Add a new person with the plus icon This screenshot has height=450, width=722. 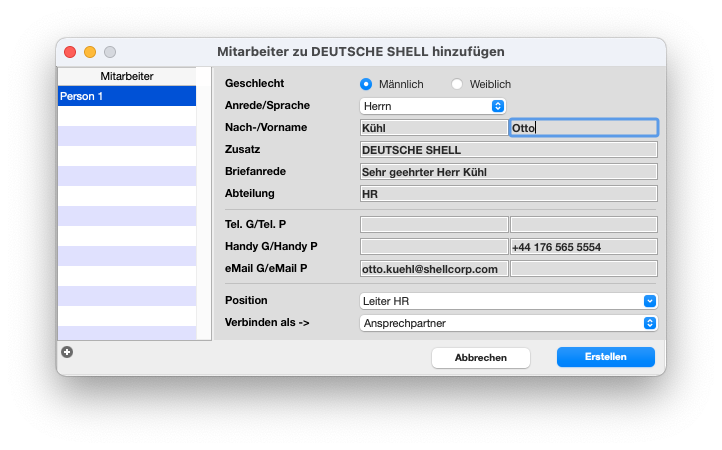click(x=67, y=352)
